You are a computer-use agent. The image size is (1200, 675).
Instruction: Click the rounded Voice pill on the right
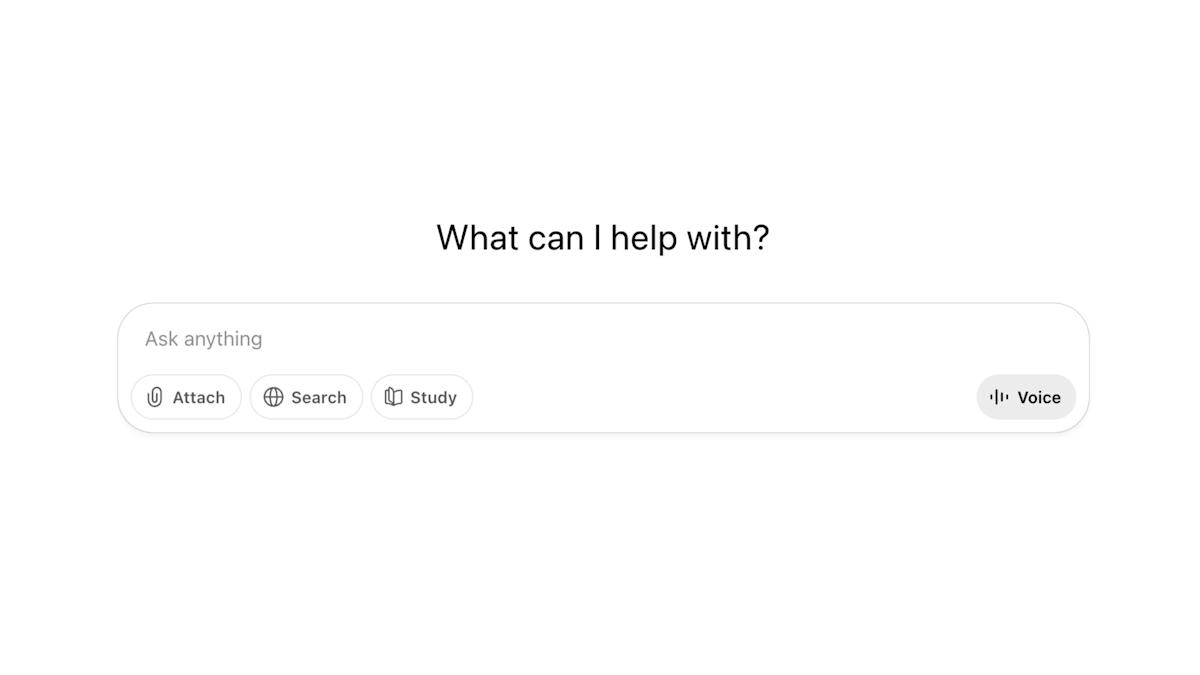(1026, 397)
